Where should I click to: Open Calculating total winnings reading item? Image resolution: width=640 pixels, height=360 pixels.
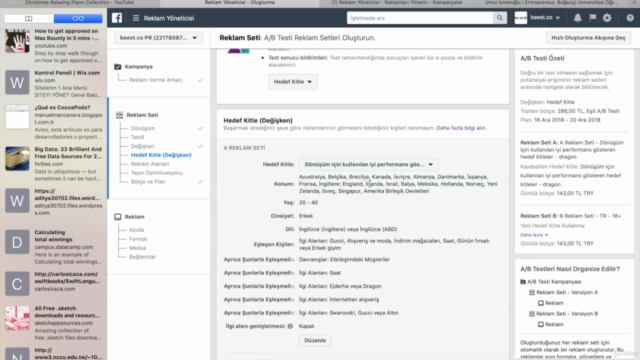53,247
